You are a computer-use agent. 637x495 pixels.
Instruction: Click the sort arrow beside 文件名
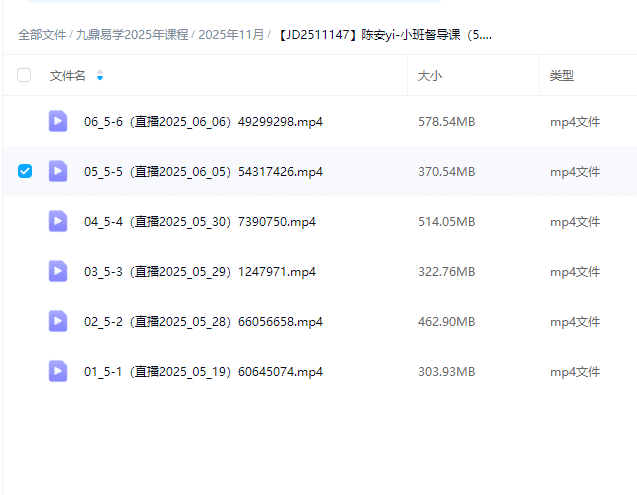click(100, 76)
